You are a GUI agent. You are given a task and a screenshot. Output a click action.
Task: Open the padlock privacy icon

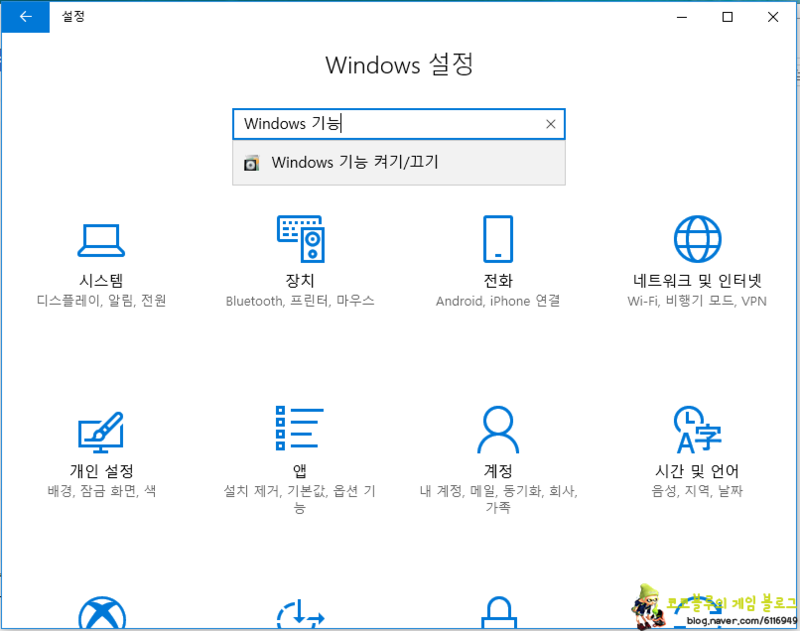[x=498, y=613]
